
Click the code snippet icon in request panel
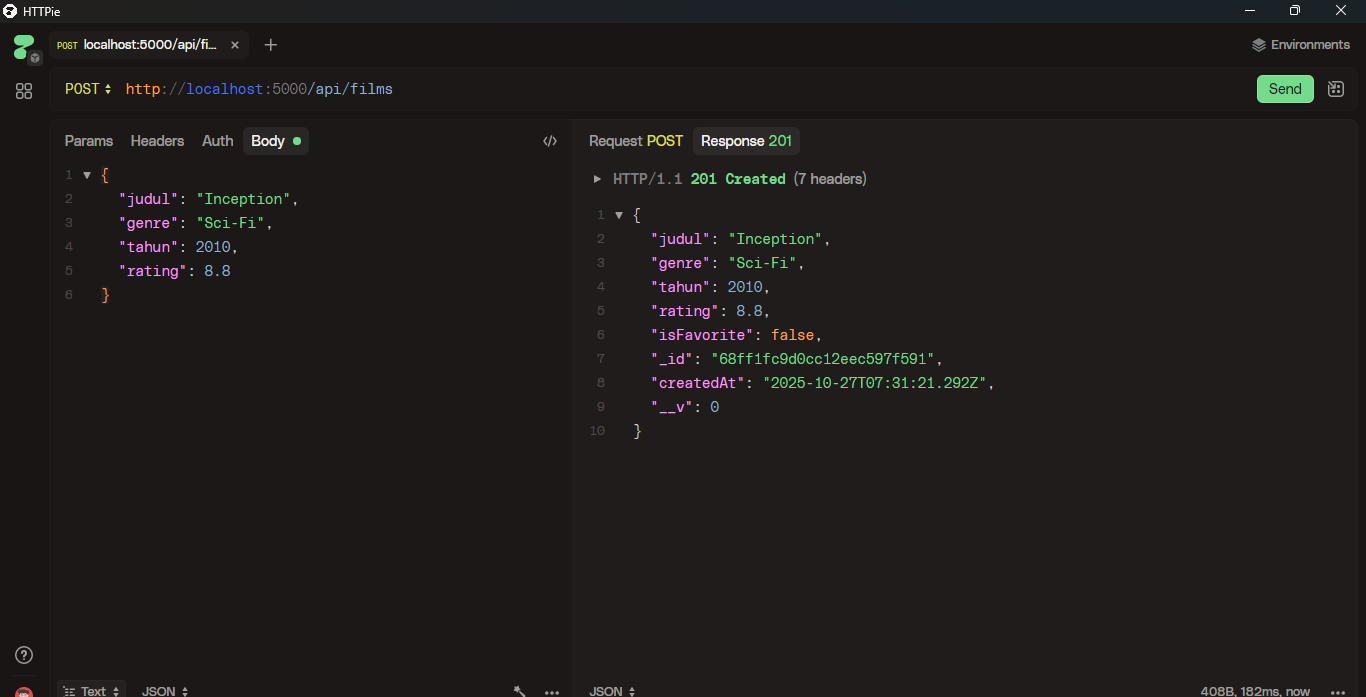click(x=549, y=141)
